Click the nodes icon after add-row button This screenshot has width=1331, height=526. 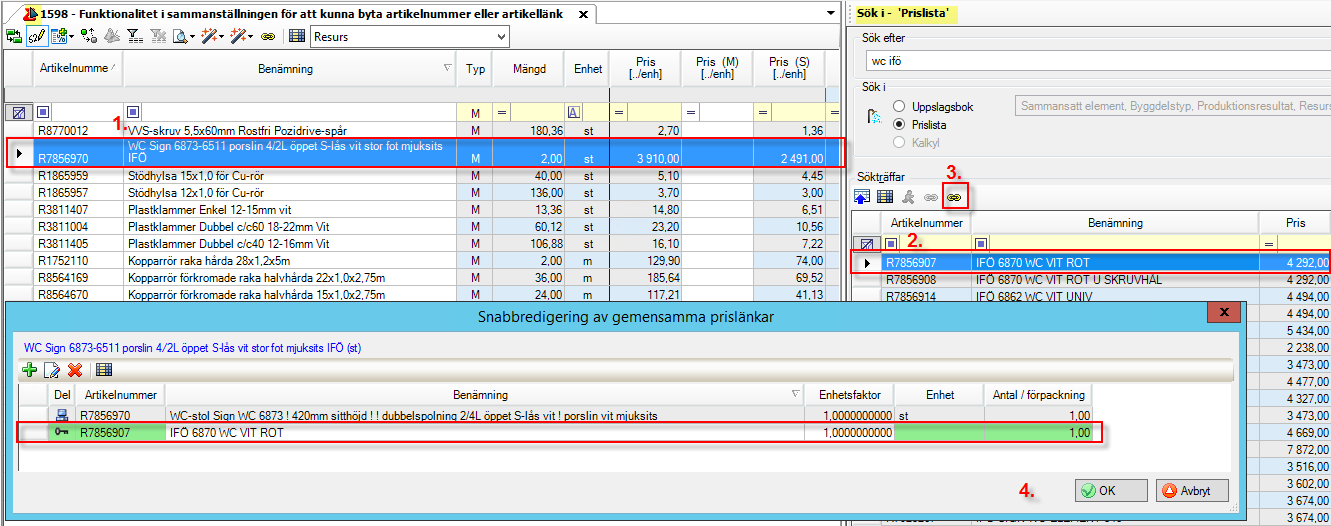(x=88, y=37)
